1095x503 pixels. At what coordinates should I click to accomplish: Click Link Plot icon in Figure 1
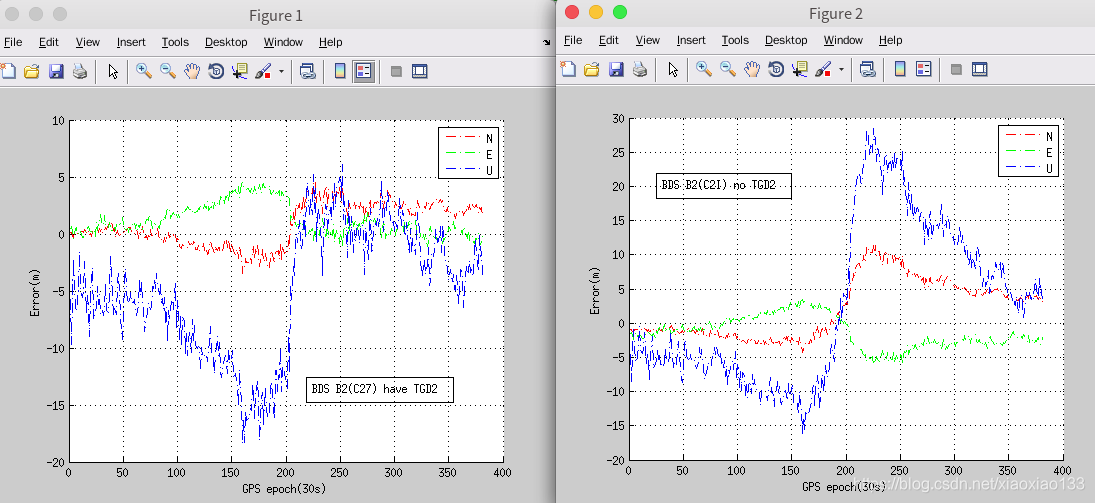(x=307, y=71)
